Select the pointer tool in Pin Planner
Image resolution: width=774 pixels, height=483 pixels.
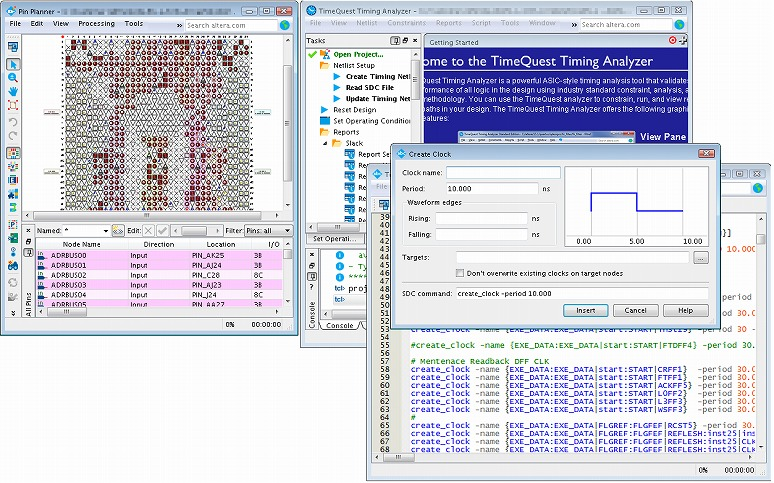13,64
